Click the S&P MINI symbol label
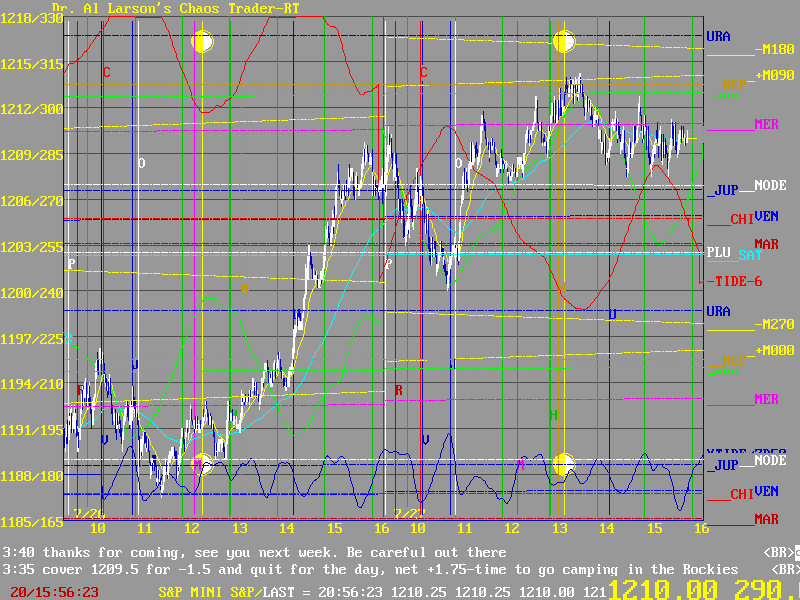Image resolution: width=800 pixels, height=600 pixels. tap(197, 592)
